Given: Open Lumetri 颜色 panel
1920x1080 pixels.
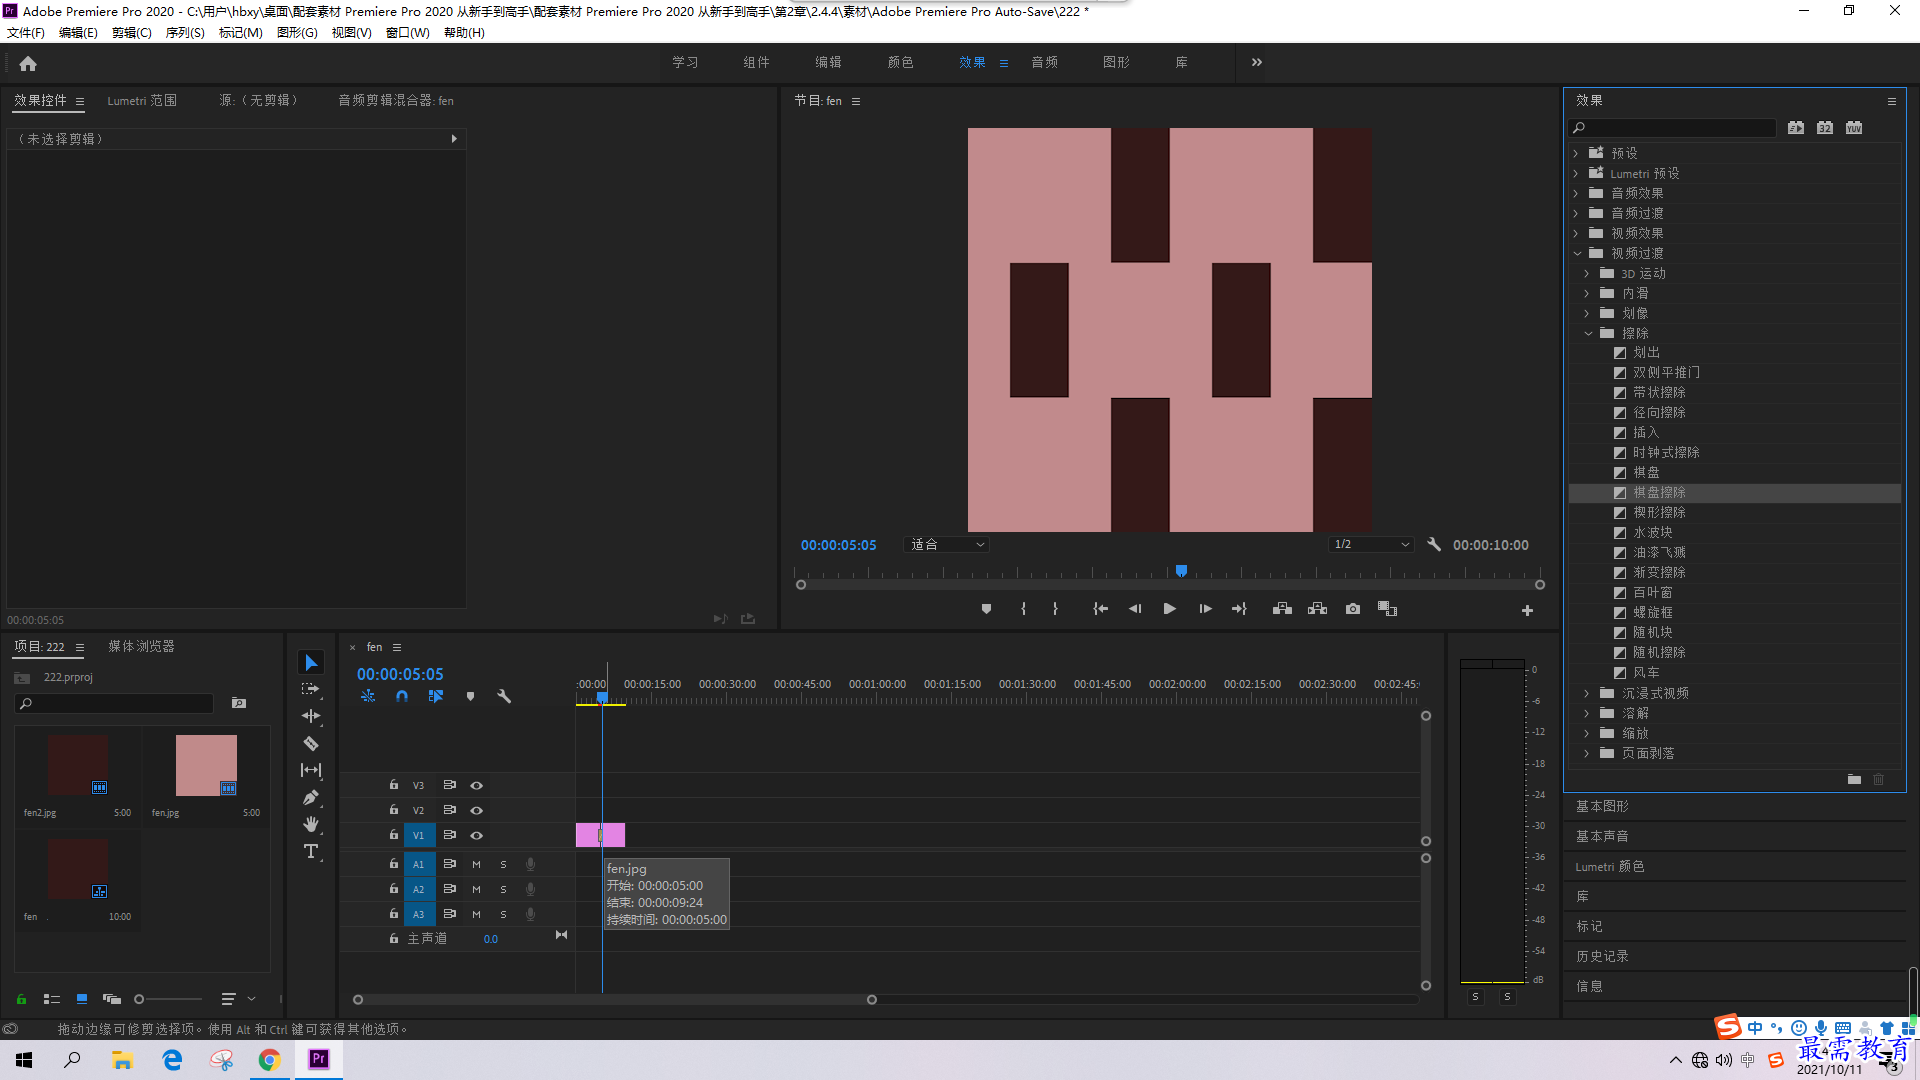Looking at the screenshot, I should [x=1610, y=866].
